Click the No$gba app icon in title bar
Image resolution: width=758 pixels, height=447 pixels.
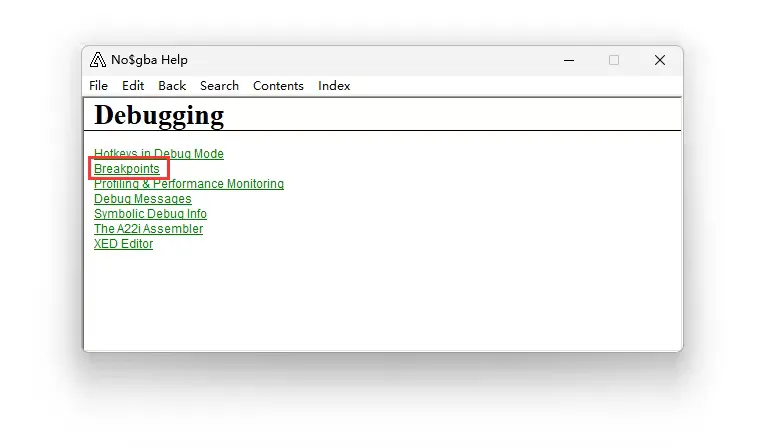coord(98,60)
